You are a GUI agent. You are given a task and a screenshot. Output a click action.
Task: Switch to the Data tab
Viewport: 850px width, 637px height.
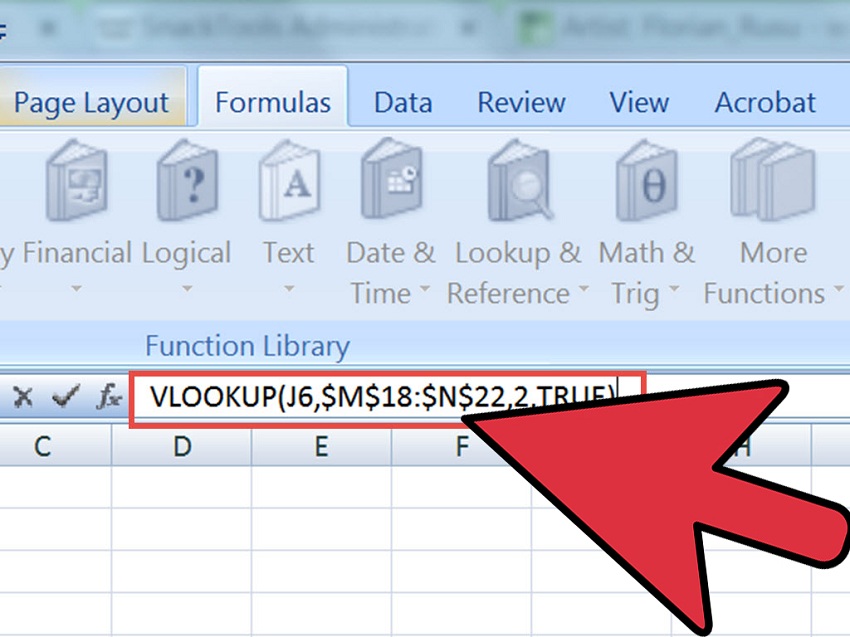click(403, 102)
